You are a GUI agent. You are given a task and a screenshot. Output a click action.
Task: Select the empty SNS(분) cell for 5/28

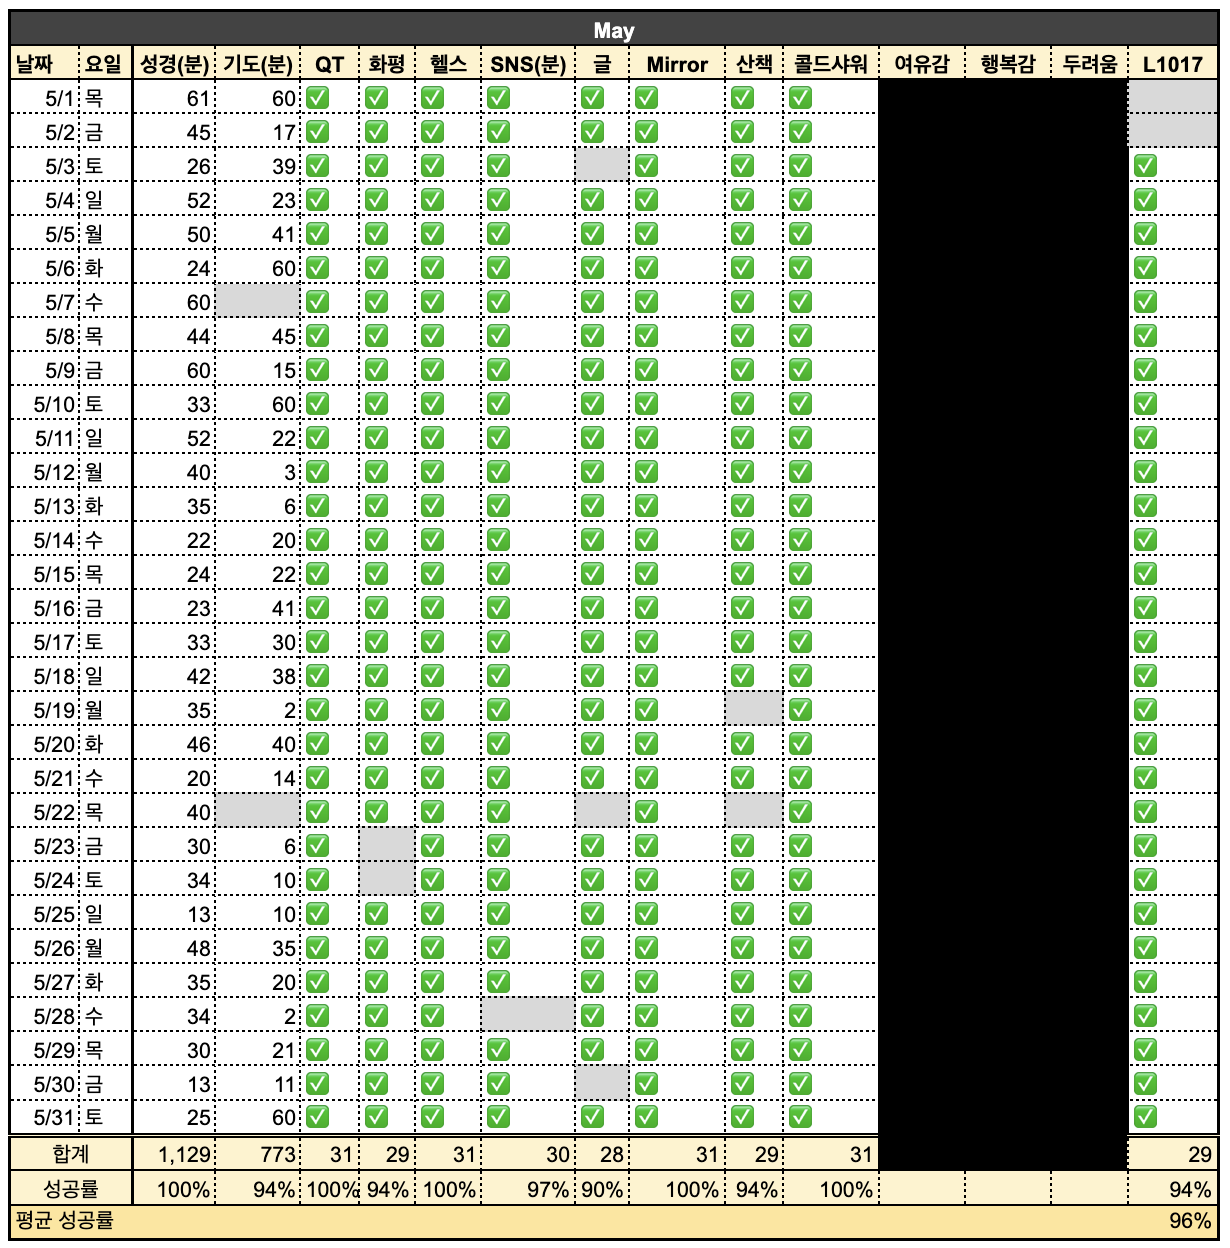[528, 1016]
